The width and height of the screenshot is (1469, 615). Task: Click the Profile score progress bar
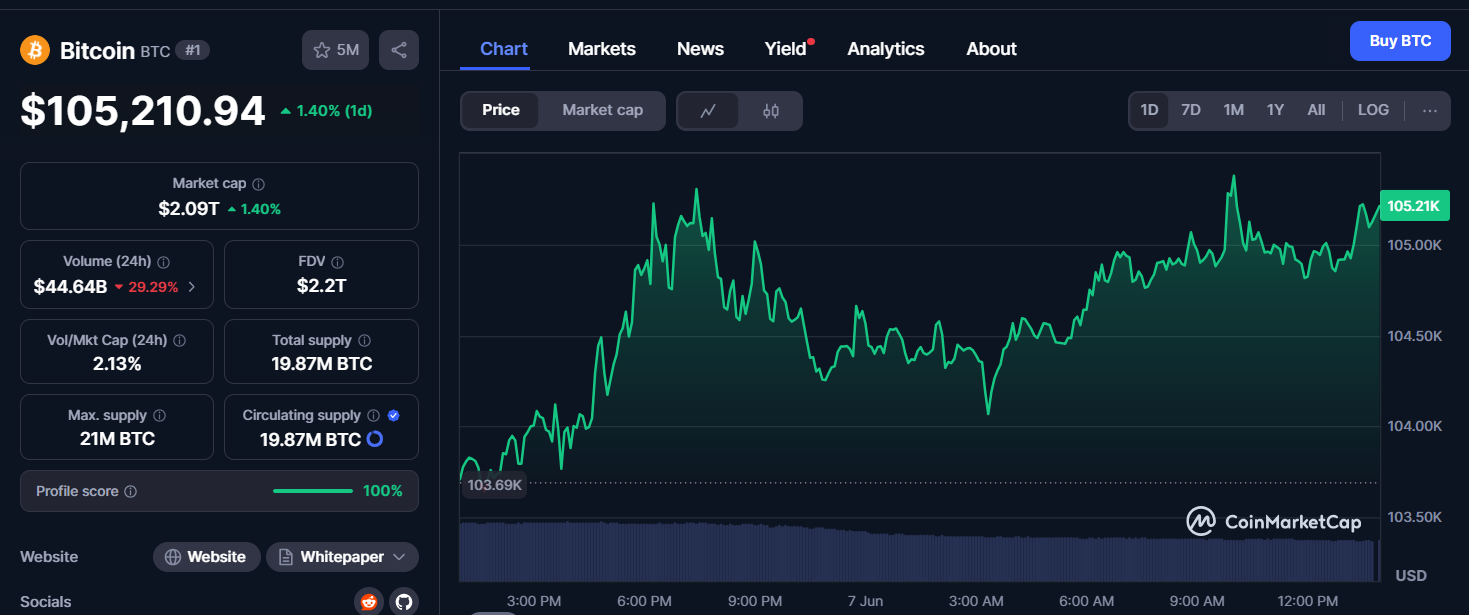click(x=313, y=491)
